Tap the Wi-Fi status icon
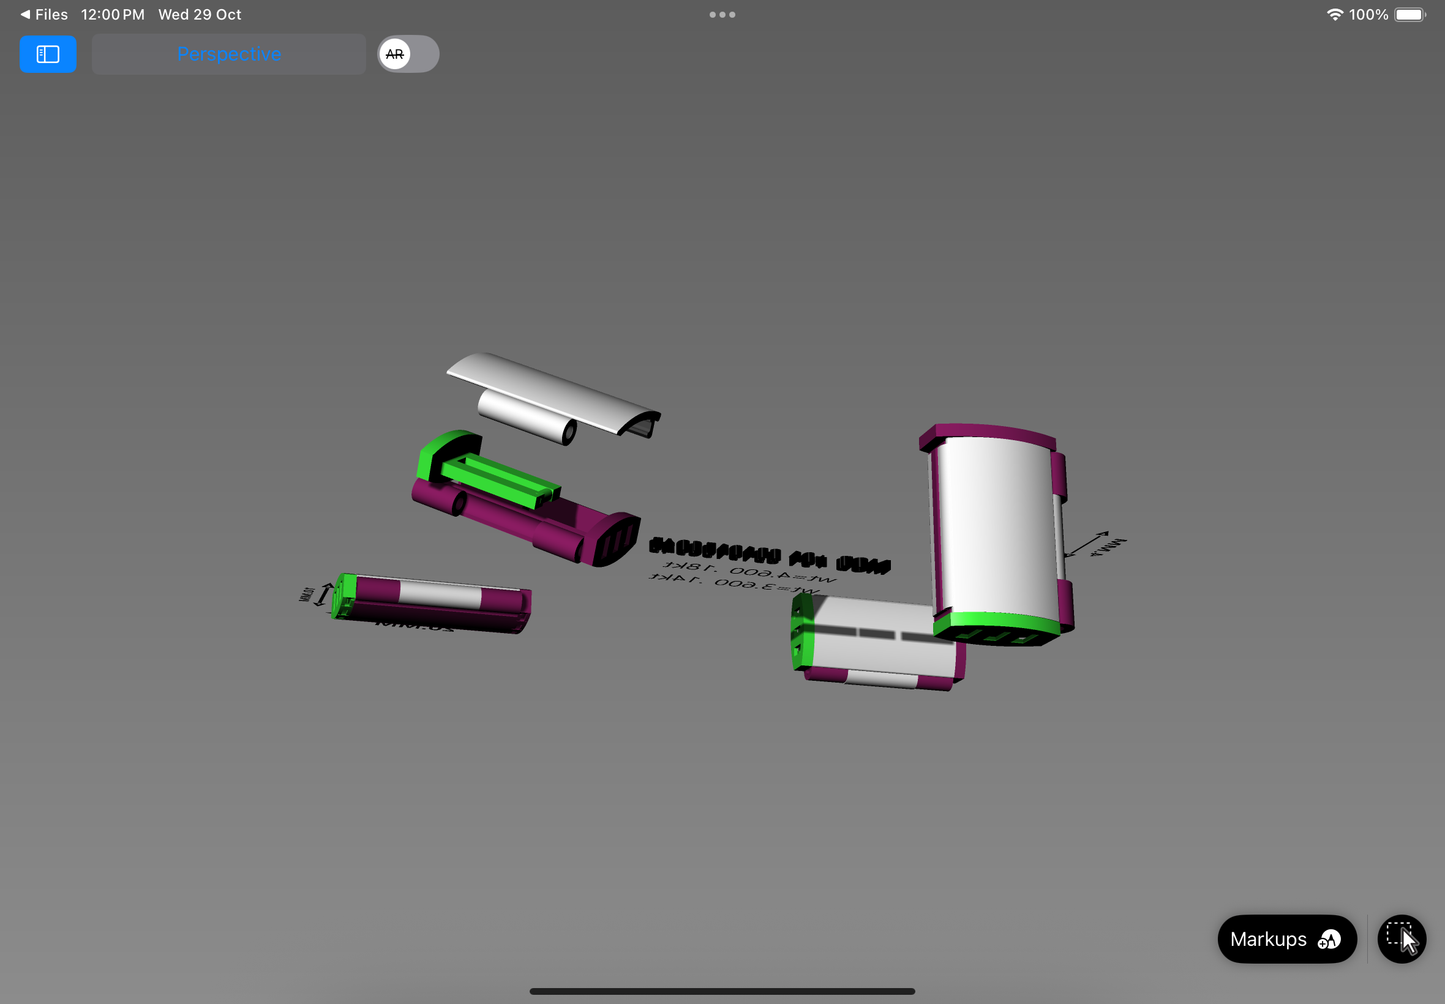Screen dimensions: 1445x1004 coord(1334,14)
